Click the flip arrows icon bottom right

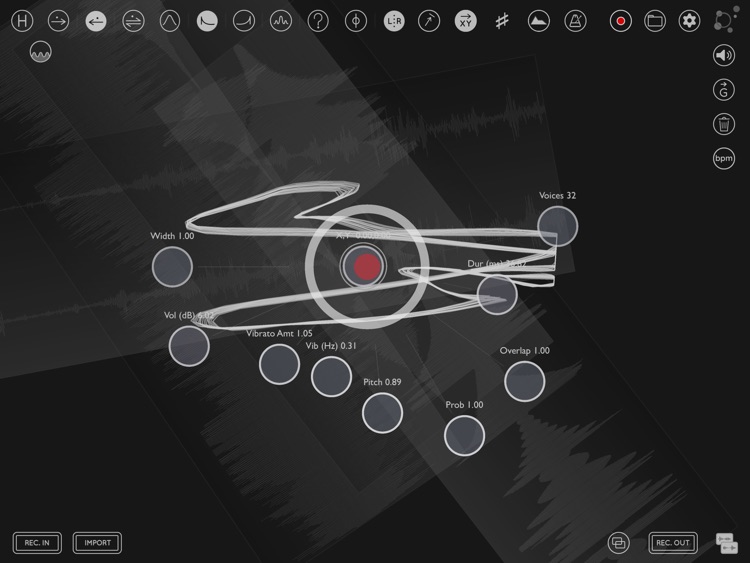(x=727, y=543)
